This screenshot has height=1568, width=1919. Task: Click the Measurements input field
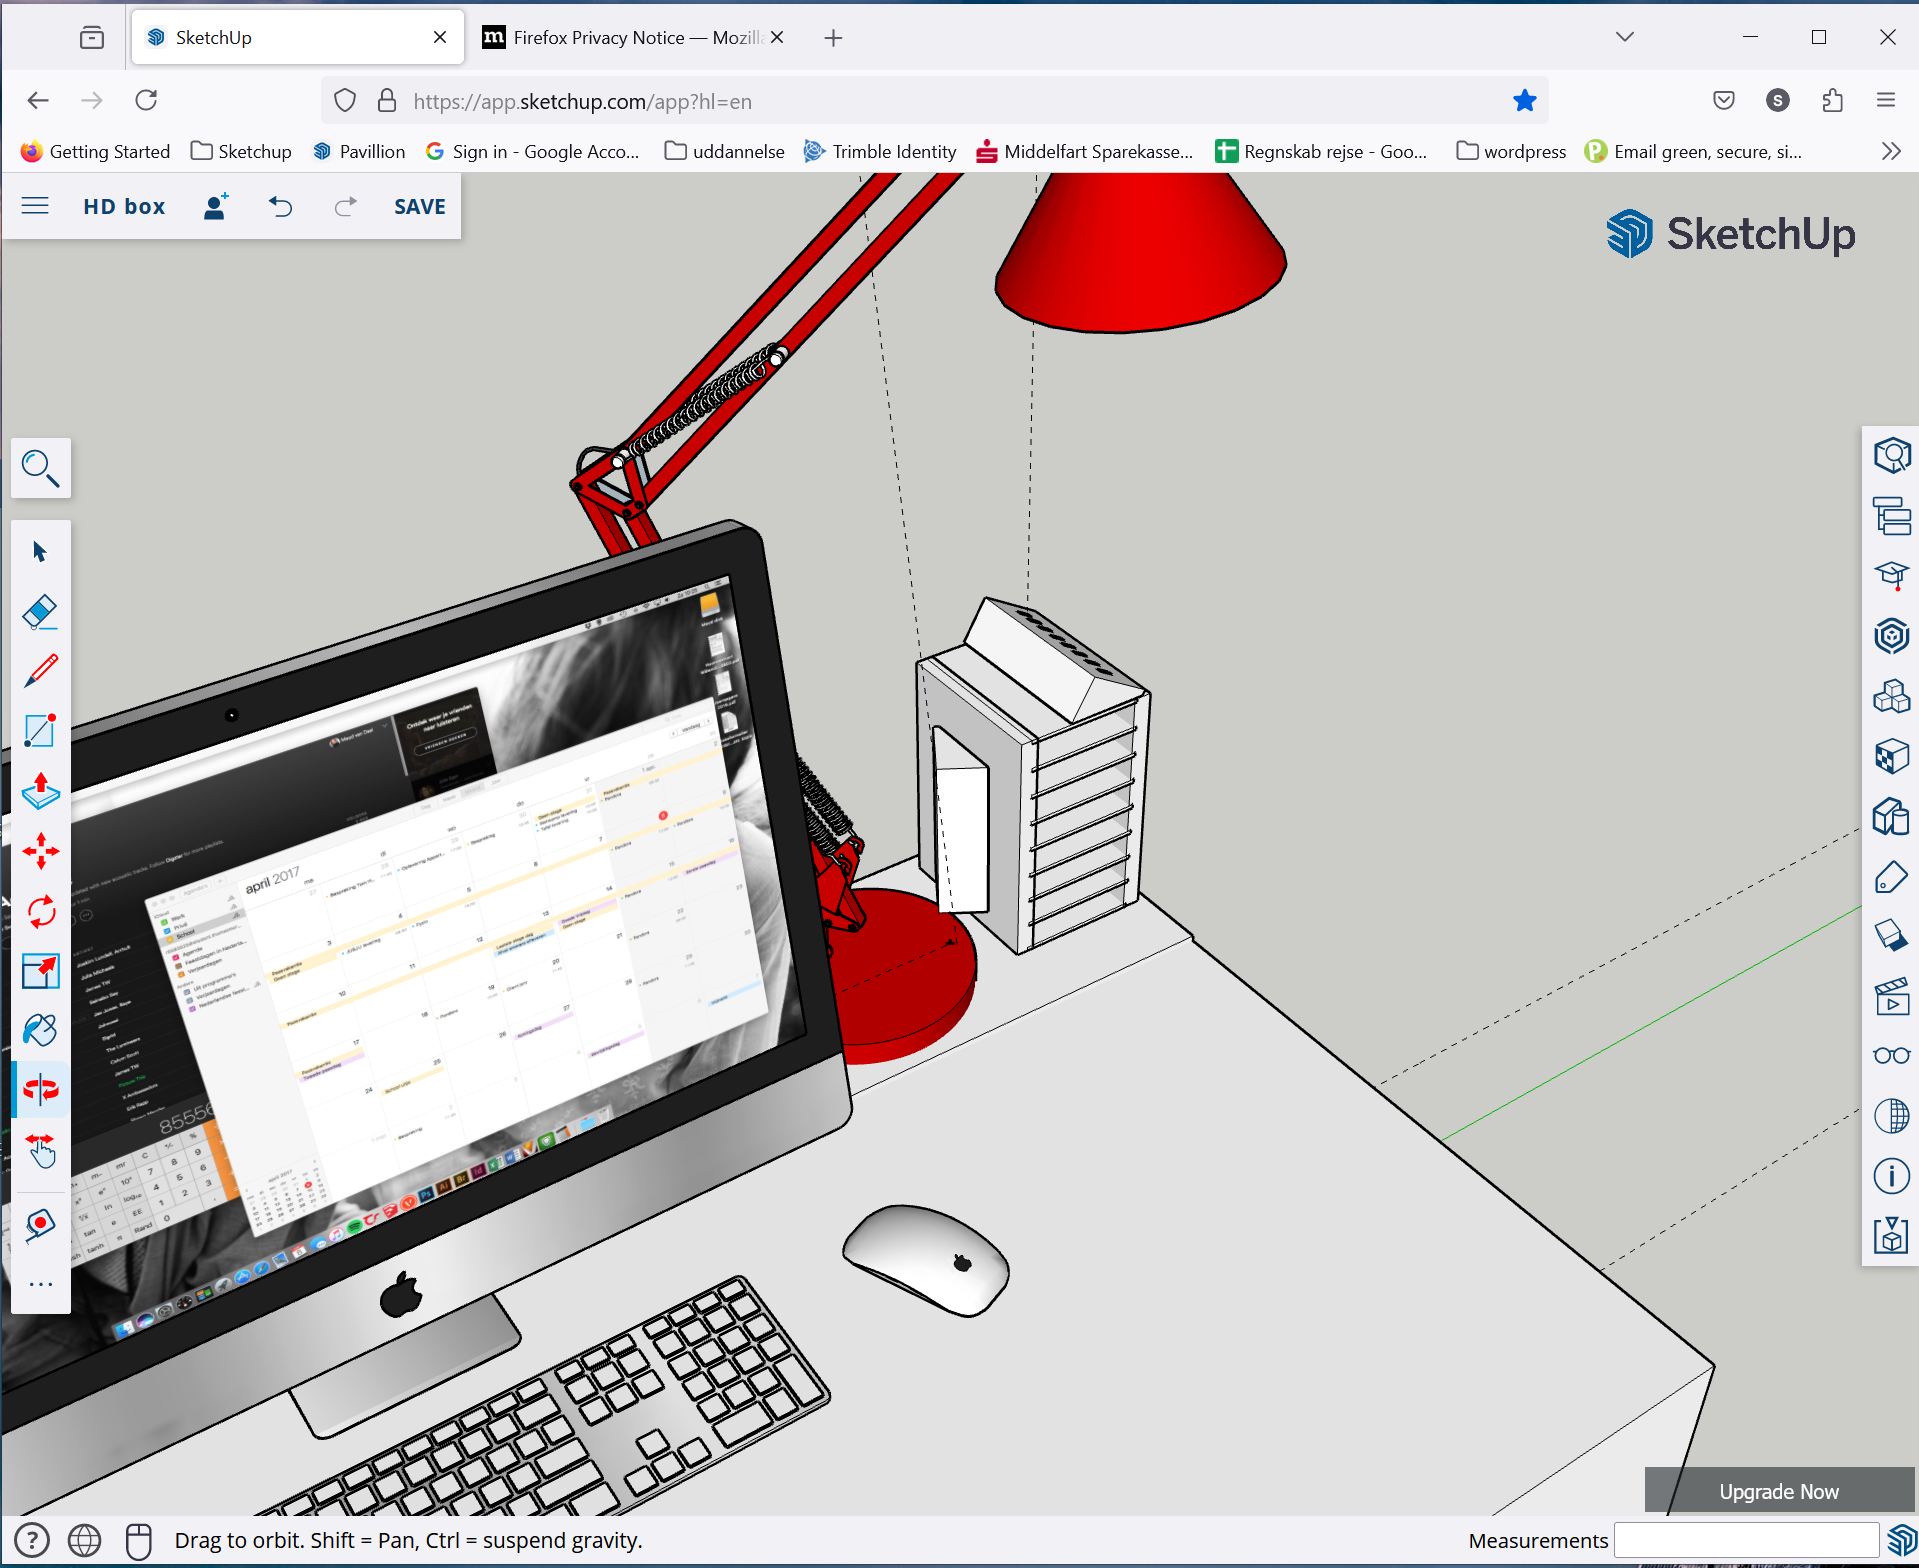(1746, 1540)
